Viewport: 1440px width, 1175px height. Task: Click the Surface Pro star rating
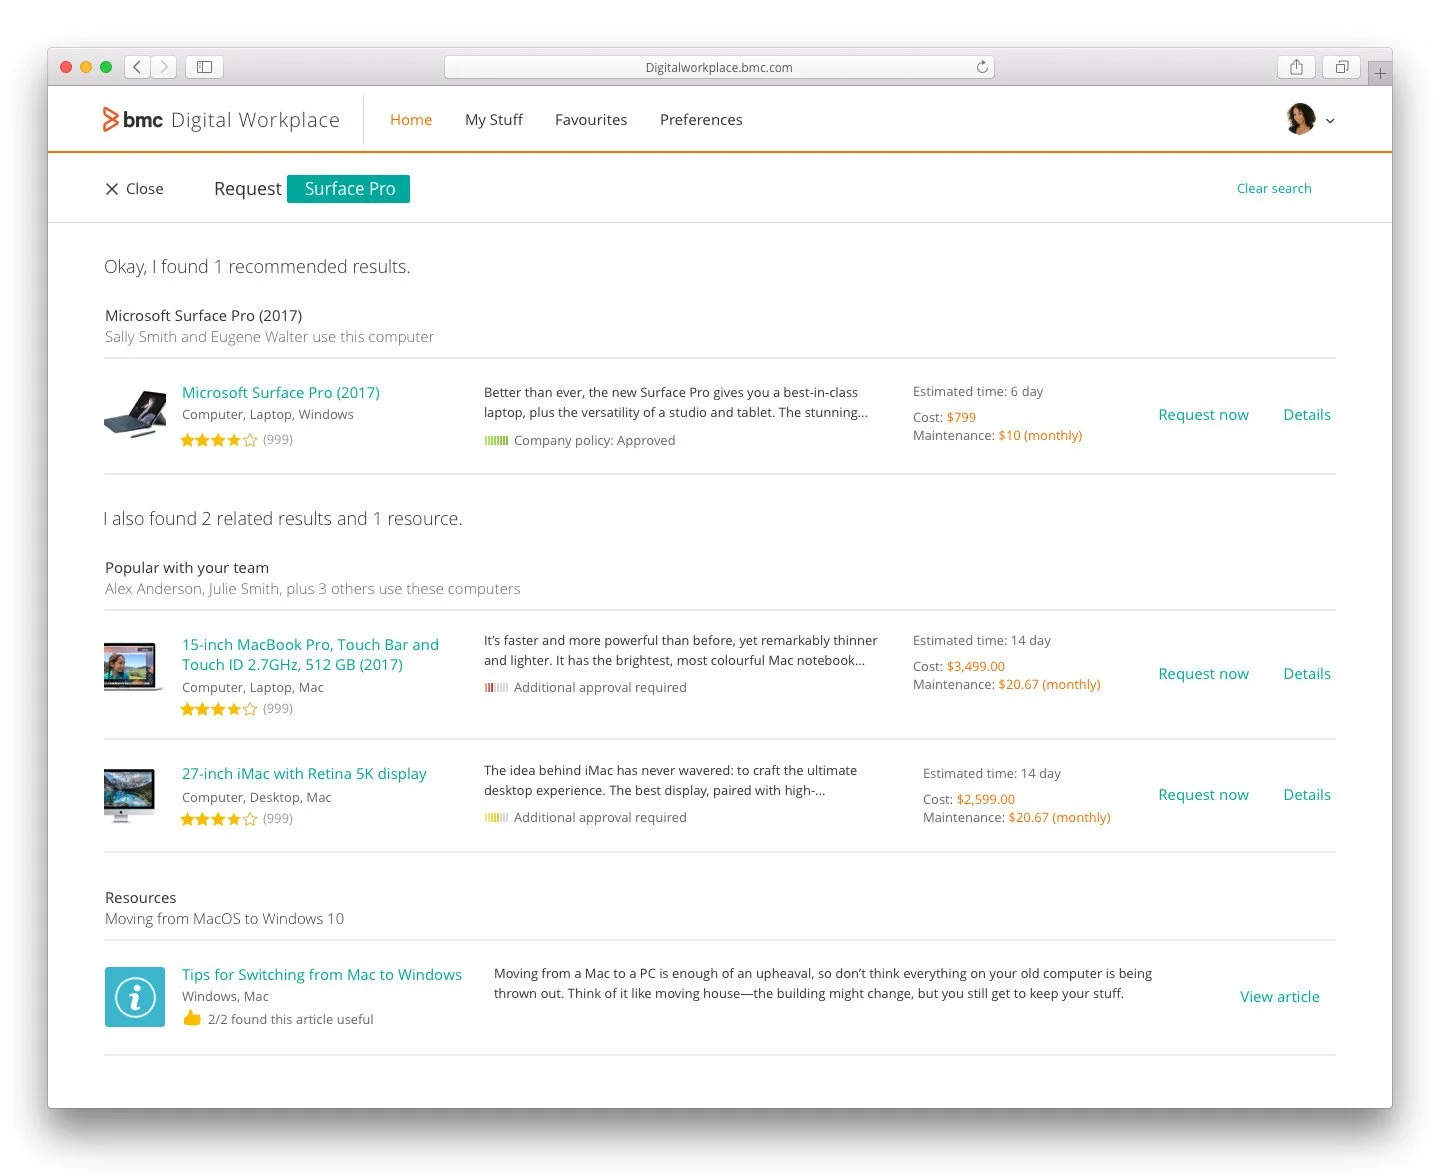[x=218, y=440]
